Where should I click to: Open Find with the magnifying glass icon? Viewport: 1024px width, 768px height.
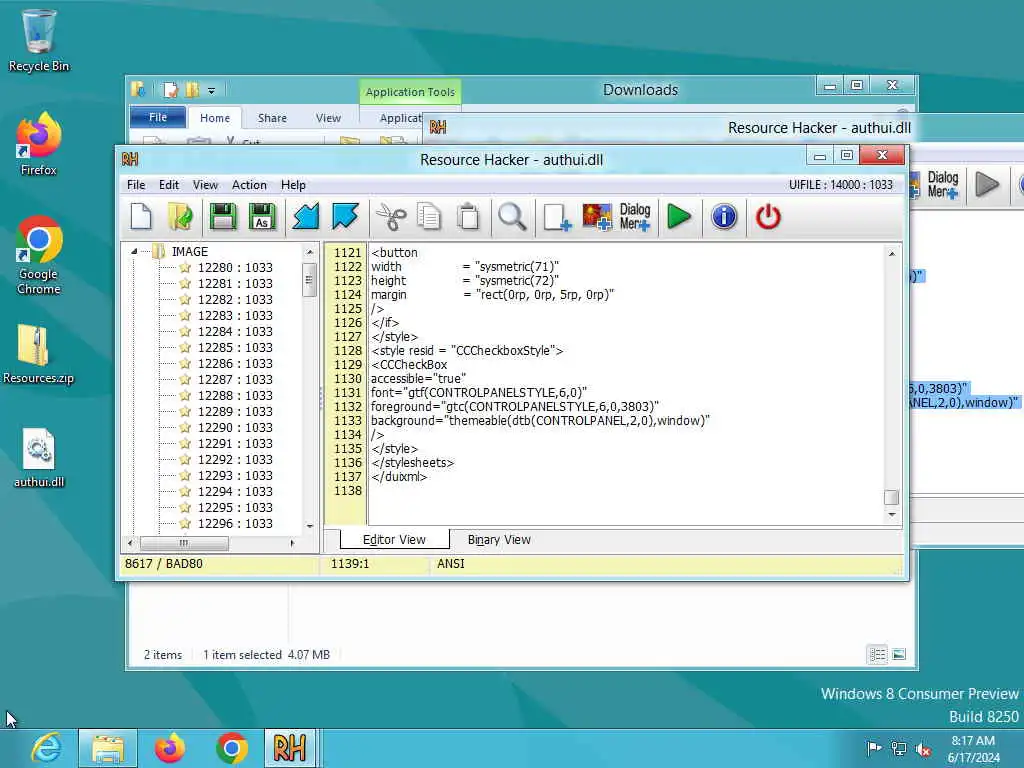(x=512, y=217)
